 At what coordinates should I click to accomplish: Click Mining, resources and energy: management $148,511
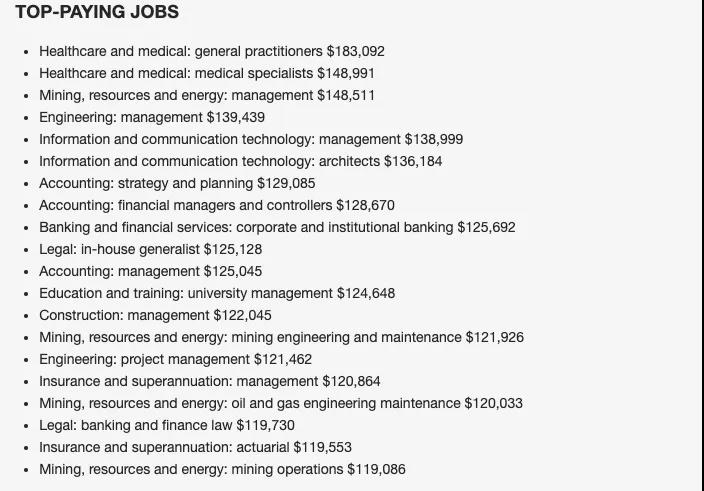[x=207, y=95]
